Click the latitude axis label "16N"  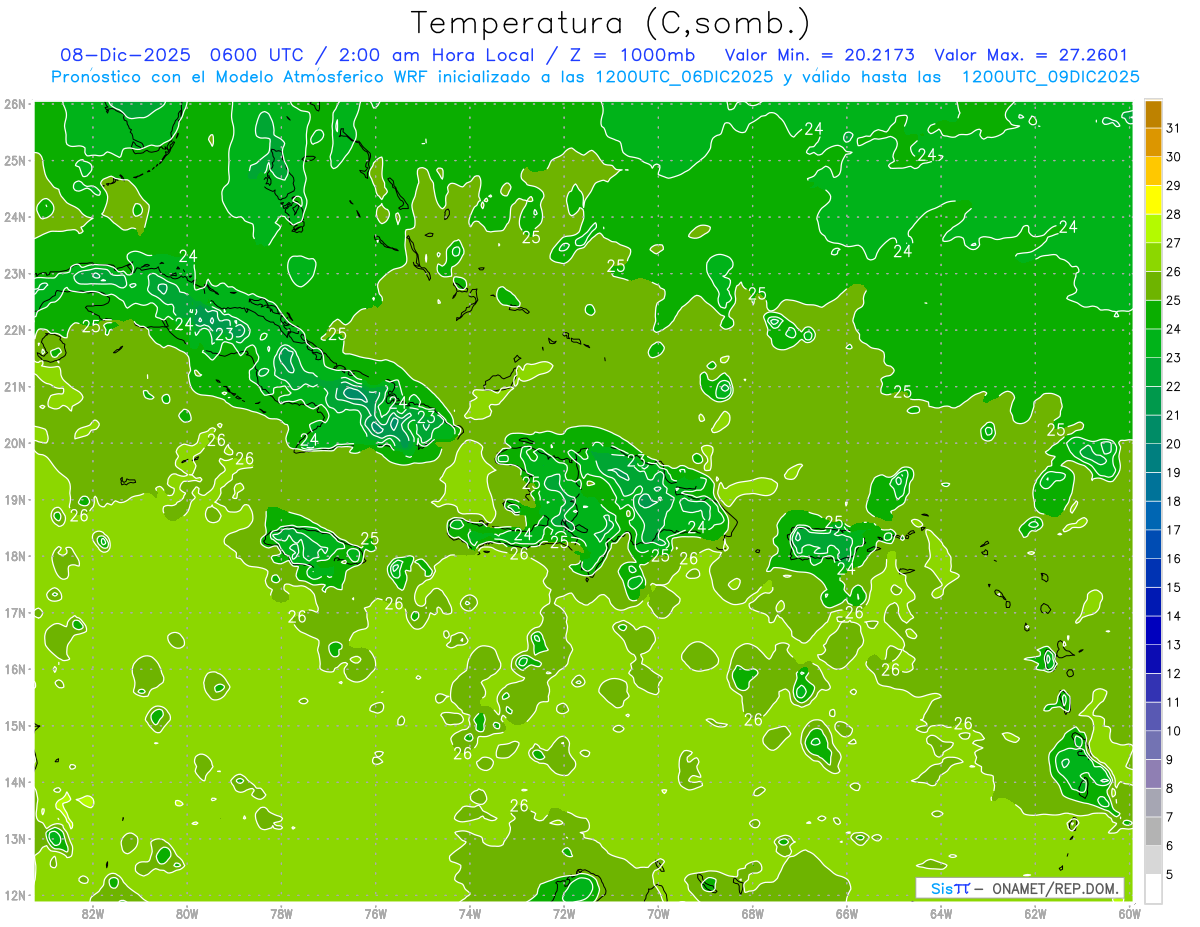[15, 669]
